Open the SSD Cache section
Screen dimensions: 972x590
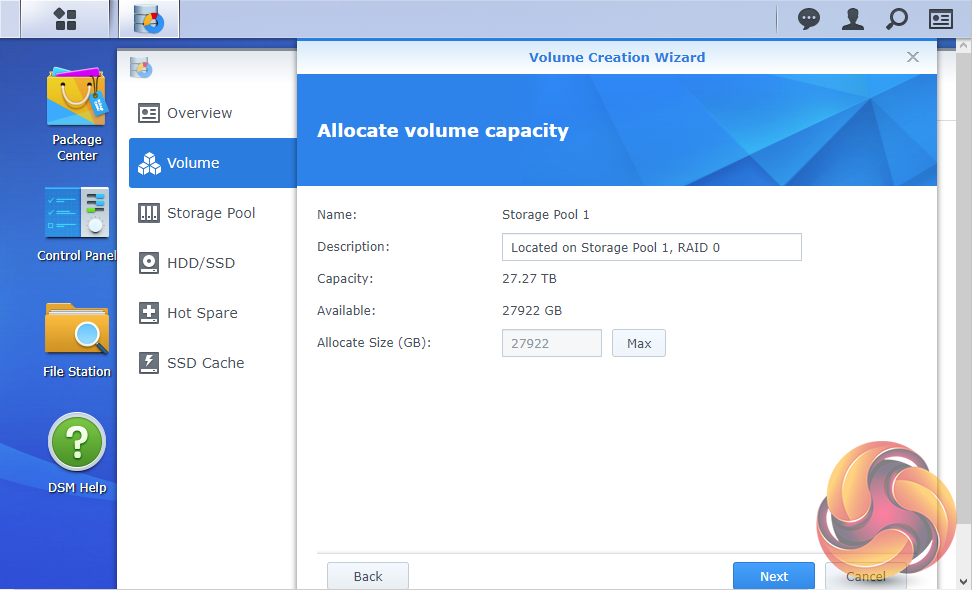pyautogui.click(x=205, y=363)
